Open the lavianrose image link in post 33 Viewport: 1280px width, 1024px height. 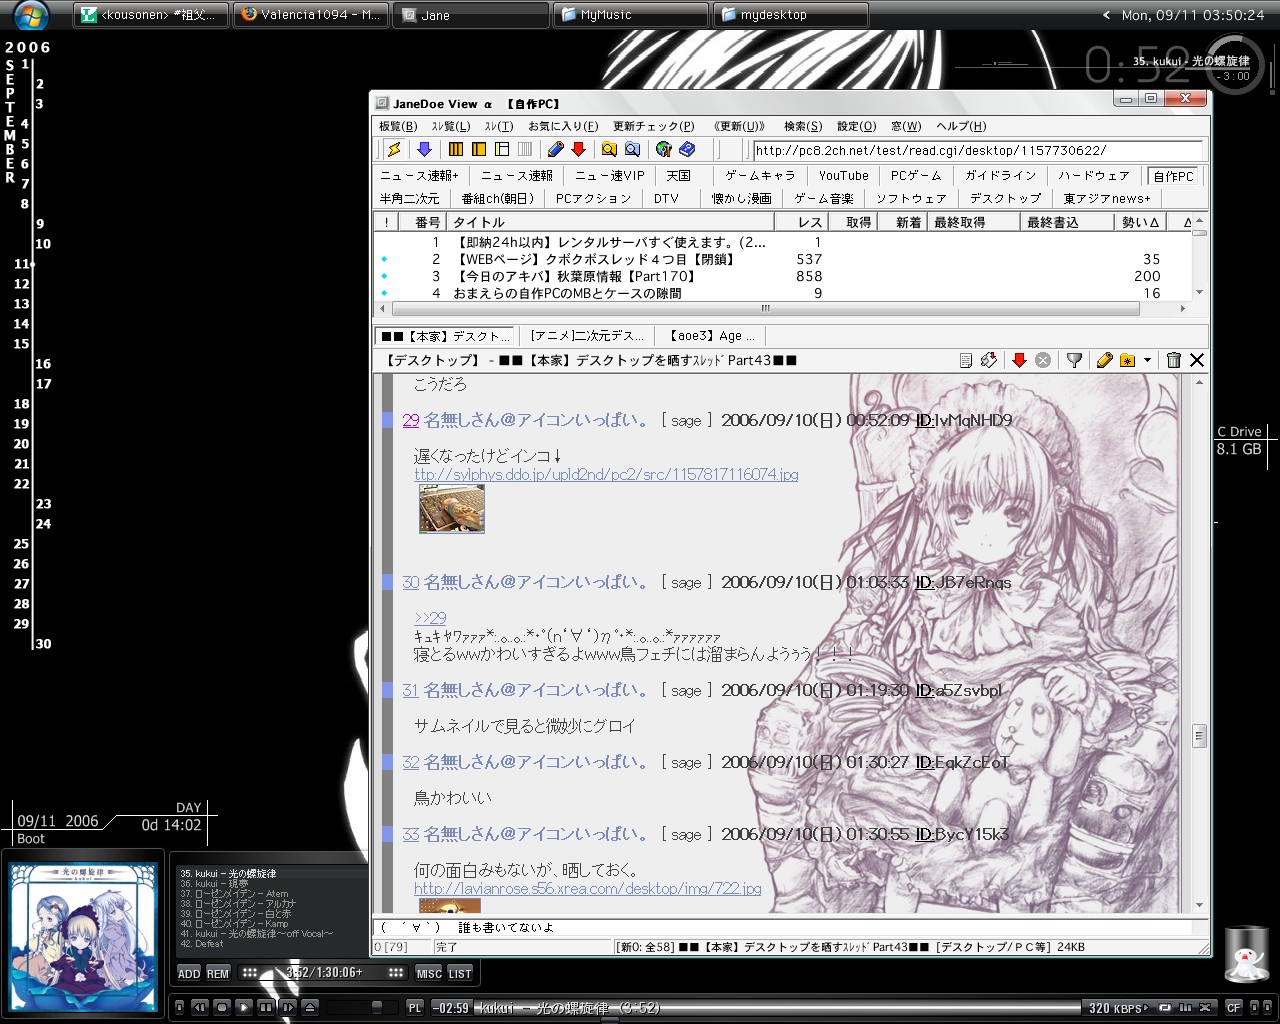click(x=588, y=888)
